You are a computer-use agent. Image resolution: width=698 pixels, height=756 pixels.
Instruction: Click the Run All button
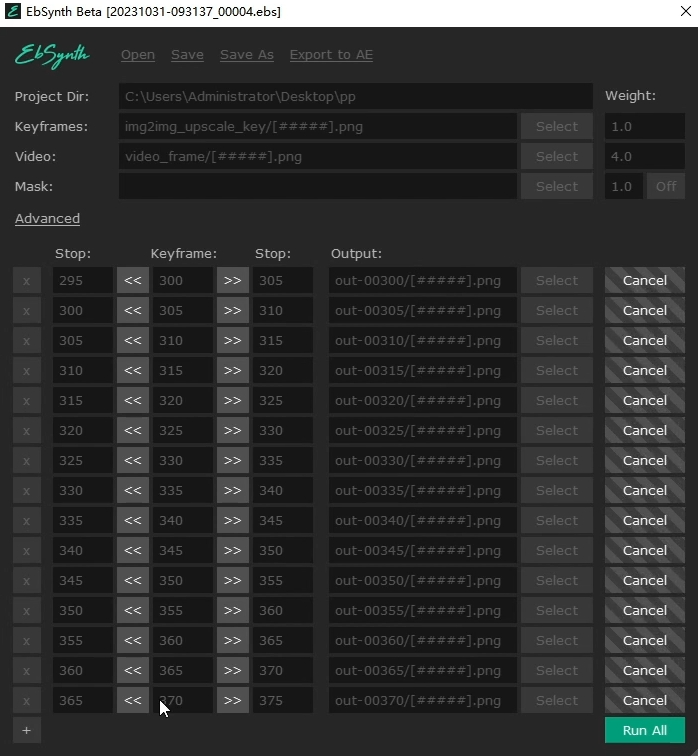(645, 730)
